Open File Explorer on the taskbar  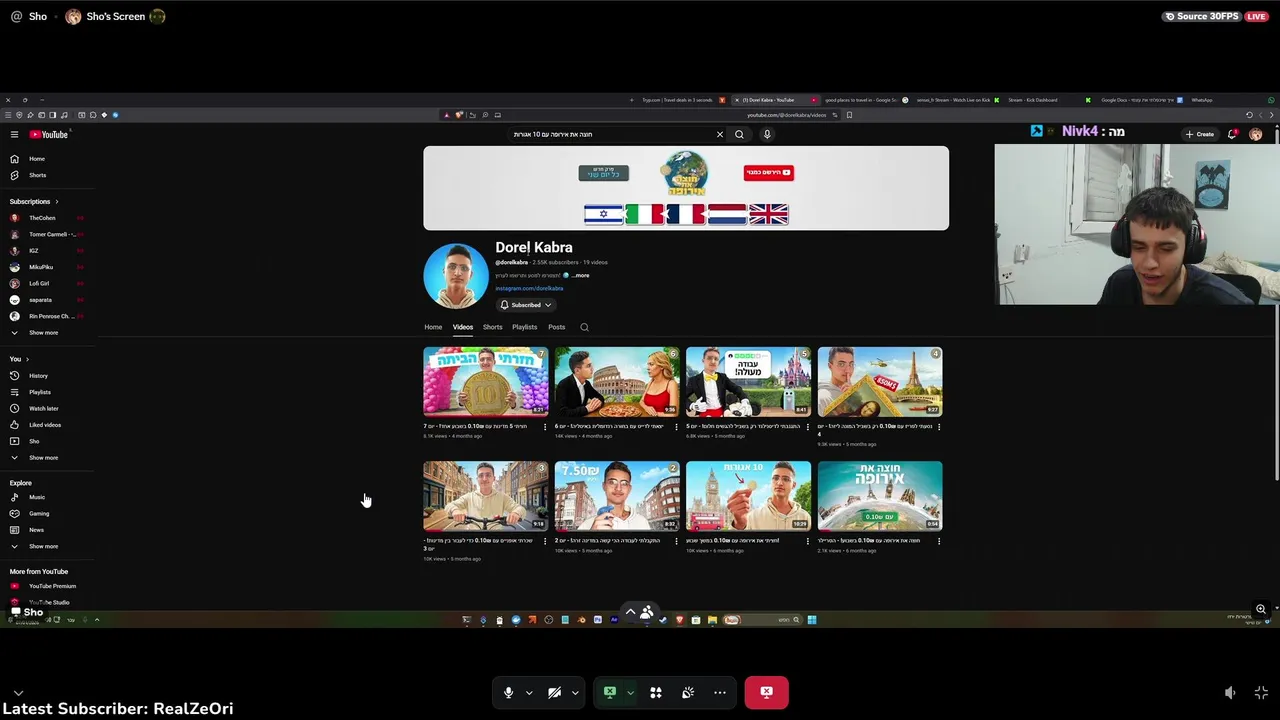[712, 620]
